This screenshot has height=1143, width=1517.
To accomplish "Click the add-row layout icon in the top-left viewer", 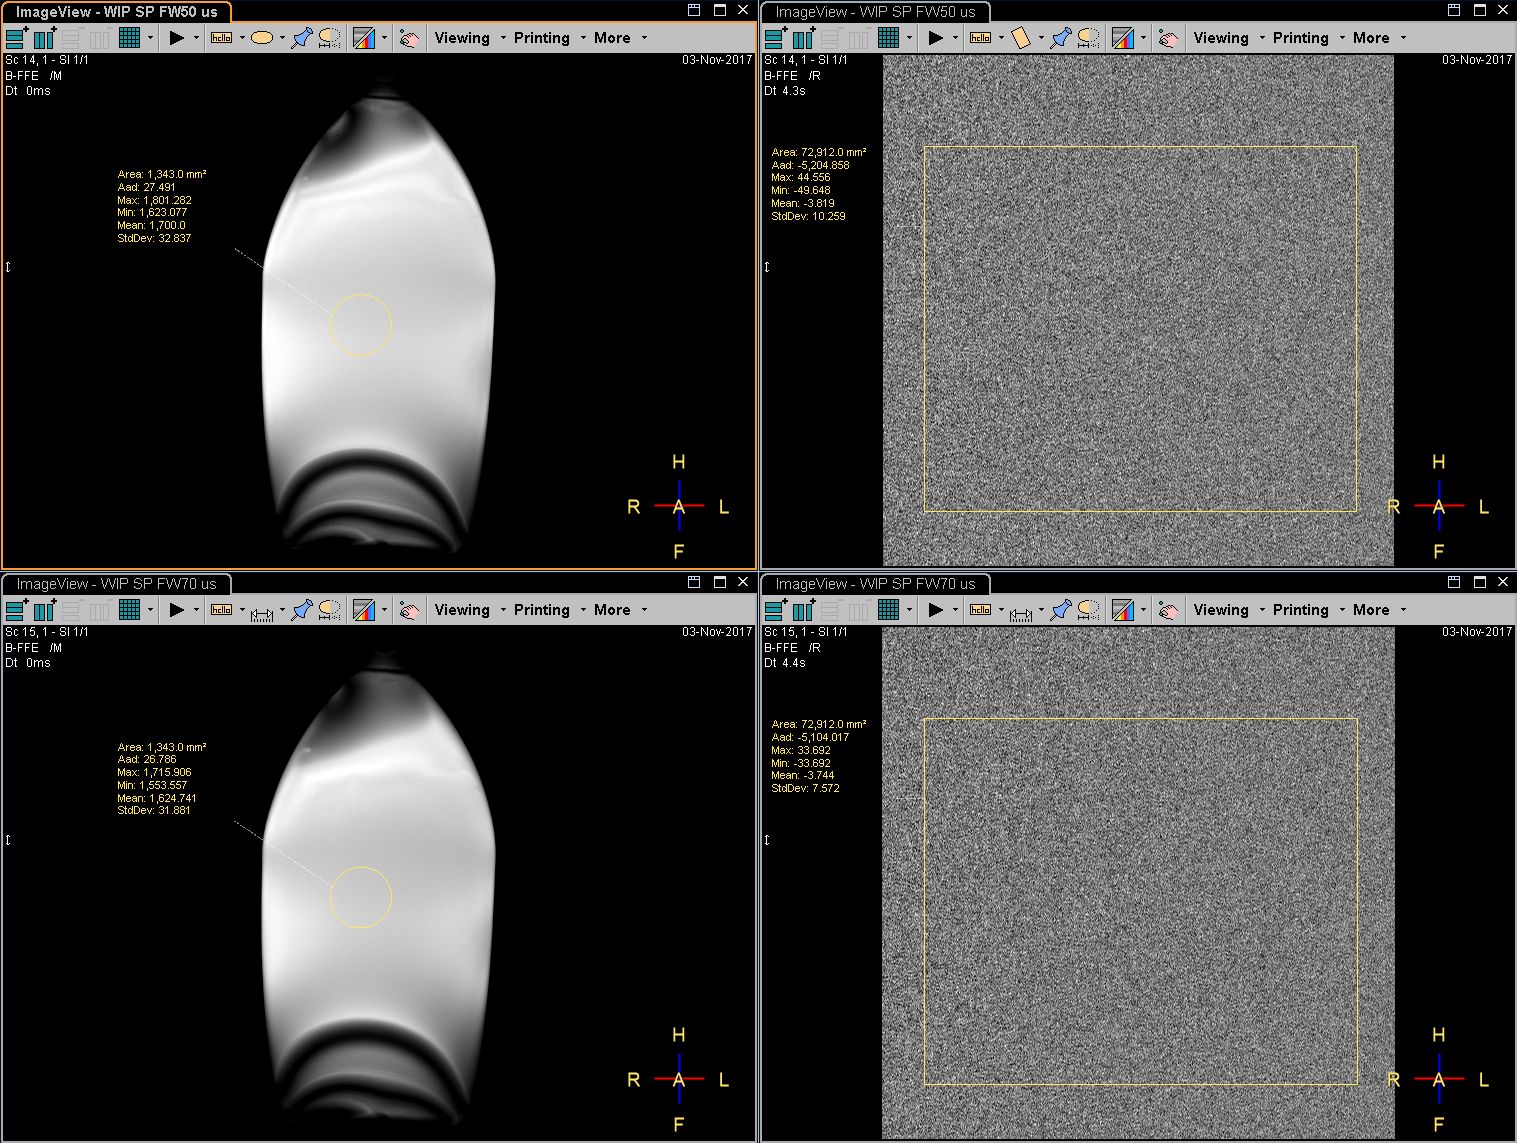I will (16, 38).
